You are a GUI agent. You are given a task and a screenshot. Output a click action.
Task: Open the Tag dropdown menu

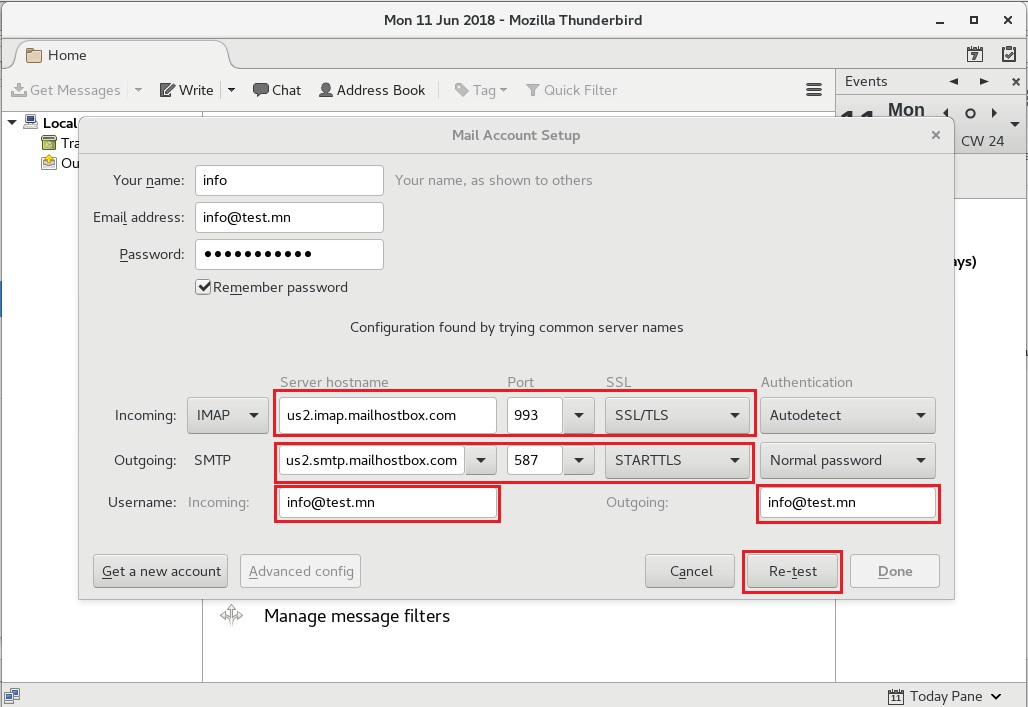pyautogui.click(x=481, y=90)
